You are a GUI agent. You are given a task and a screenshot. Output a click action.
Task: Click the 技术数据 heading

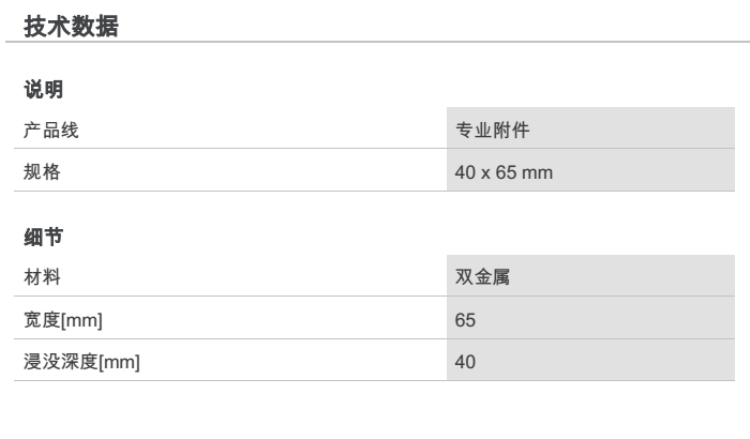pyautogui.click(x=71, y=28)
